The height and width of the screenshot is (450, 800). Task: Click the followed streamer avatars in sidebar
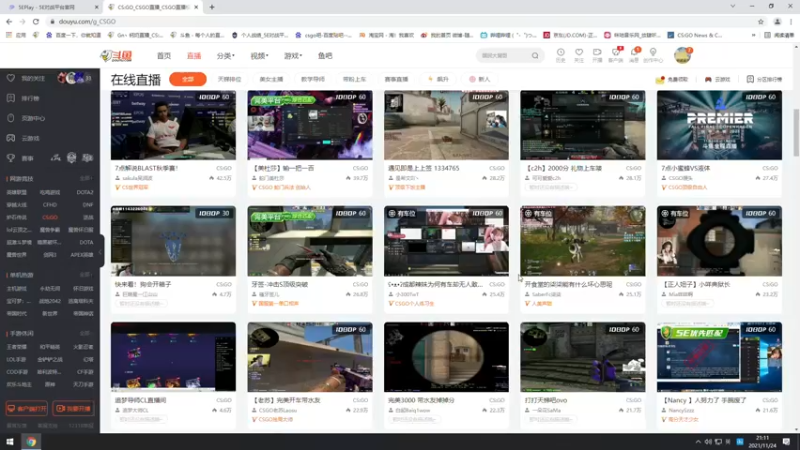click(74, 78)
